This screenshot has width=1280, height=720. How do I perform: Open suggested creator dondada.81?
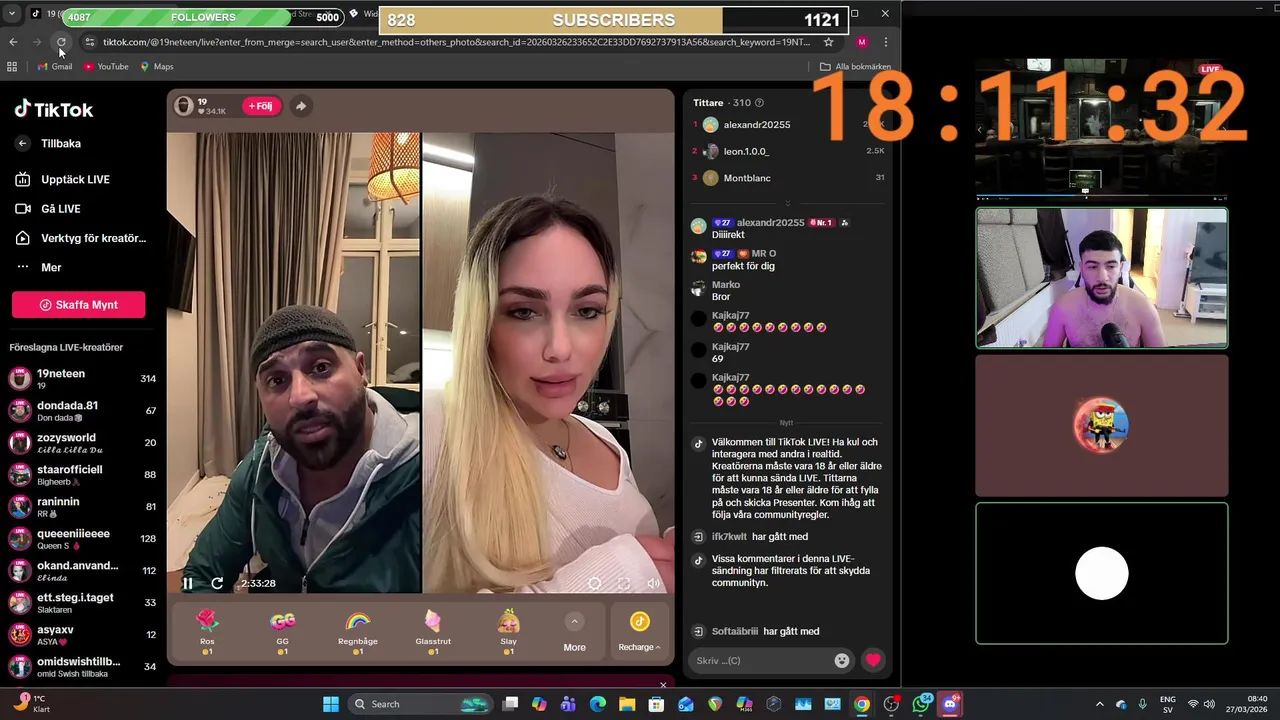click(x=82, y=410)
